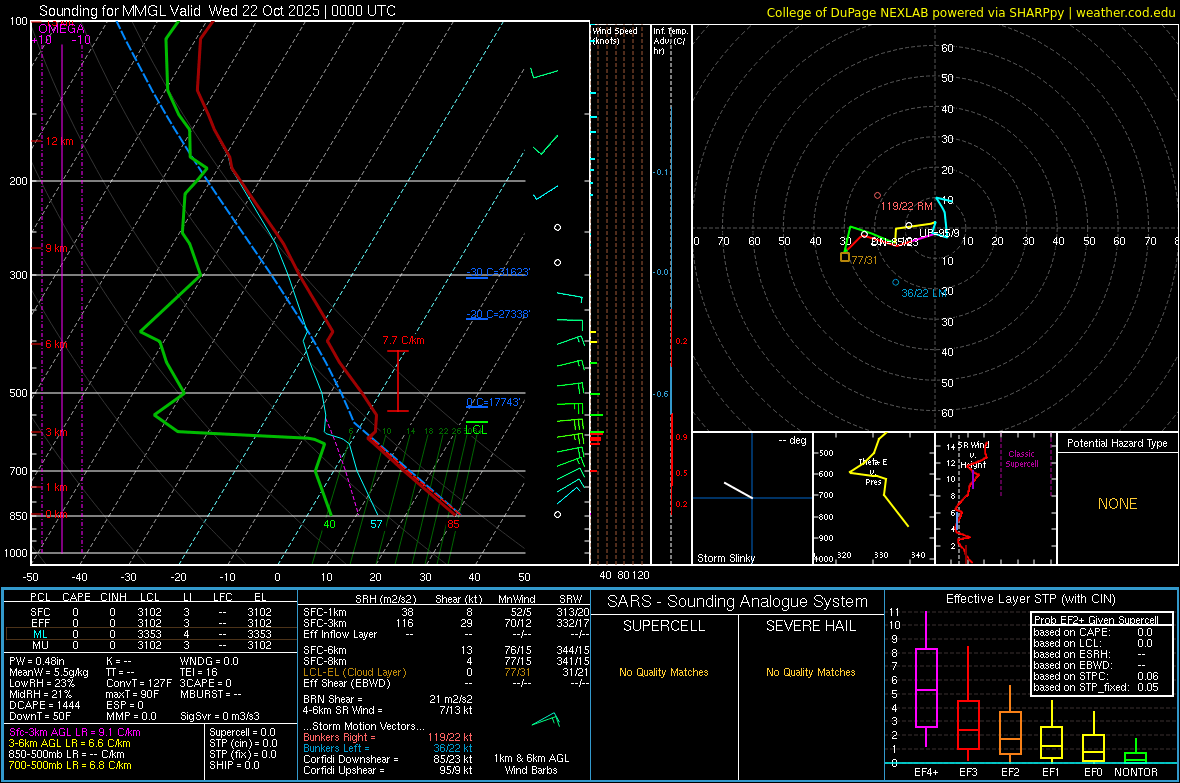Image resolution: width=1180 pixels, height=783 pixels.
Task: Click 1km & 6km AGL Wind Barbs caption
Action: point(531,764)
